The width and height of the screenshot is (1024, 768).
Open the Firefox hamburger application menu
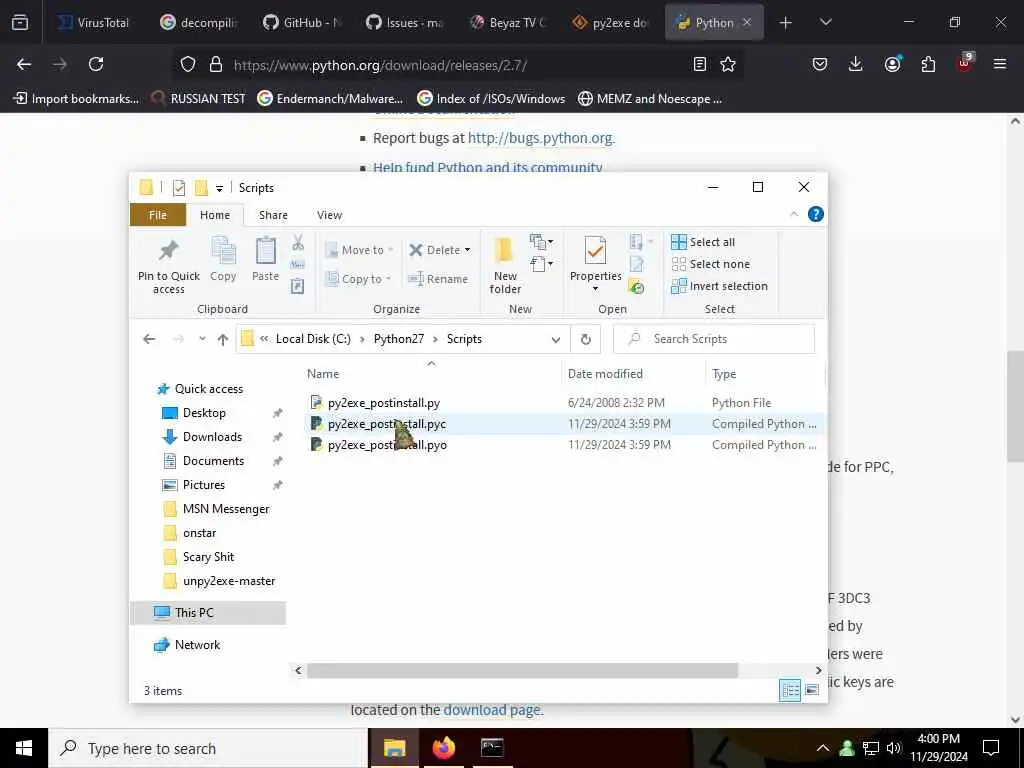point(1000,64)
